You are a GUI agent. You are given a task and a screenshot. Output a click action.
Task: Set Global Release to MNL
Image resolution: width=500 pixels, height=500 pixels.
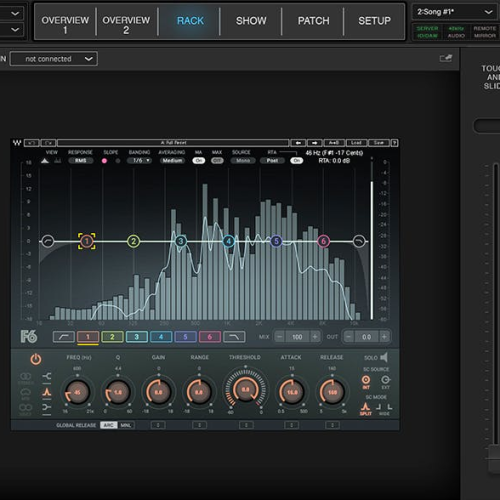[125, 425]
